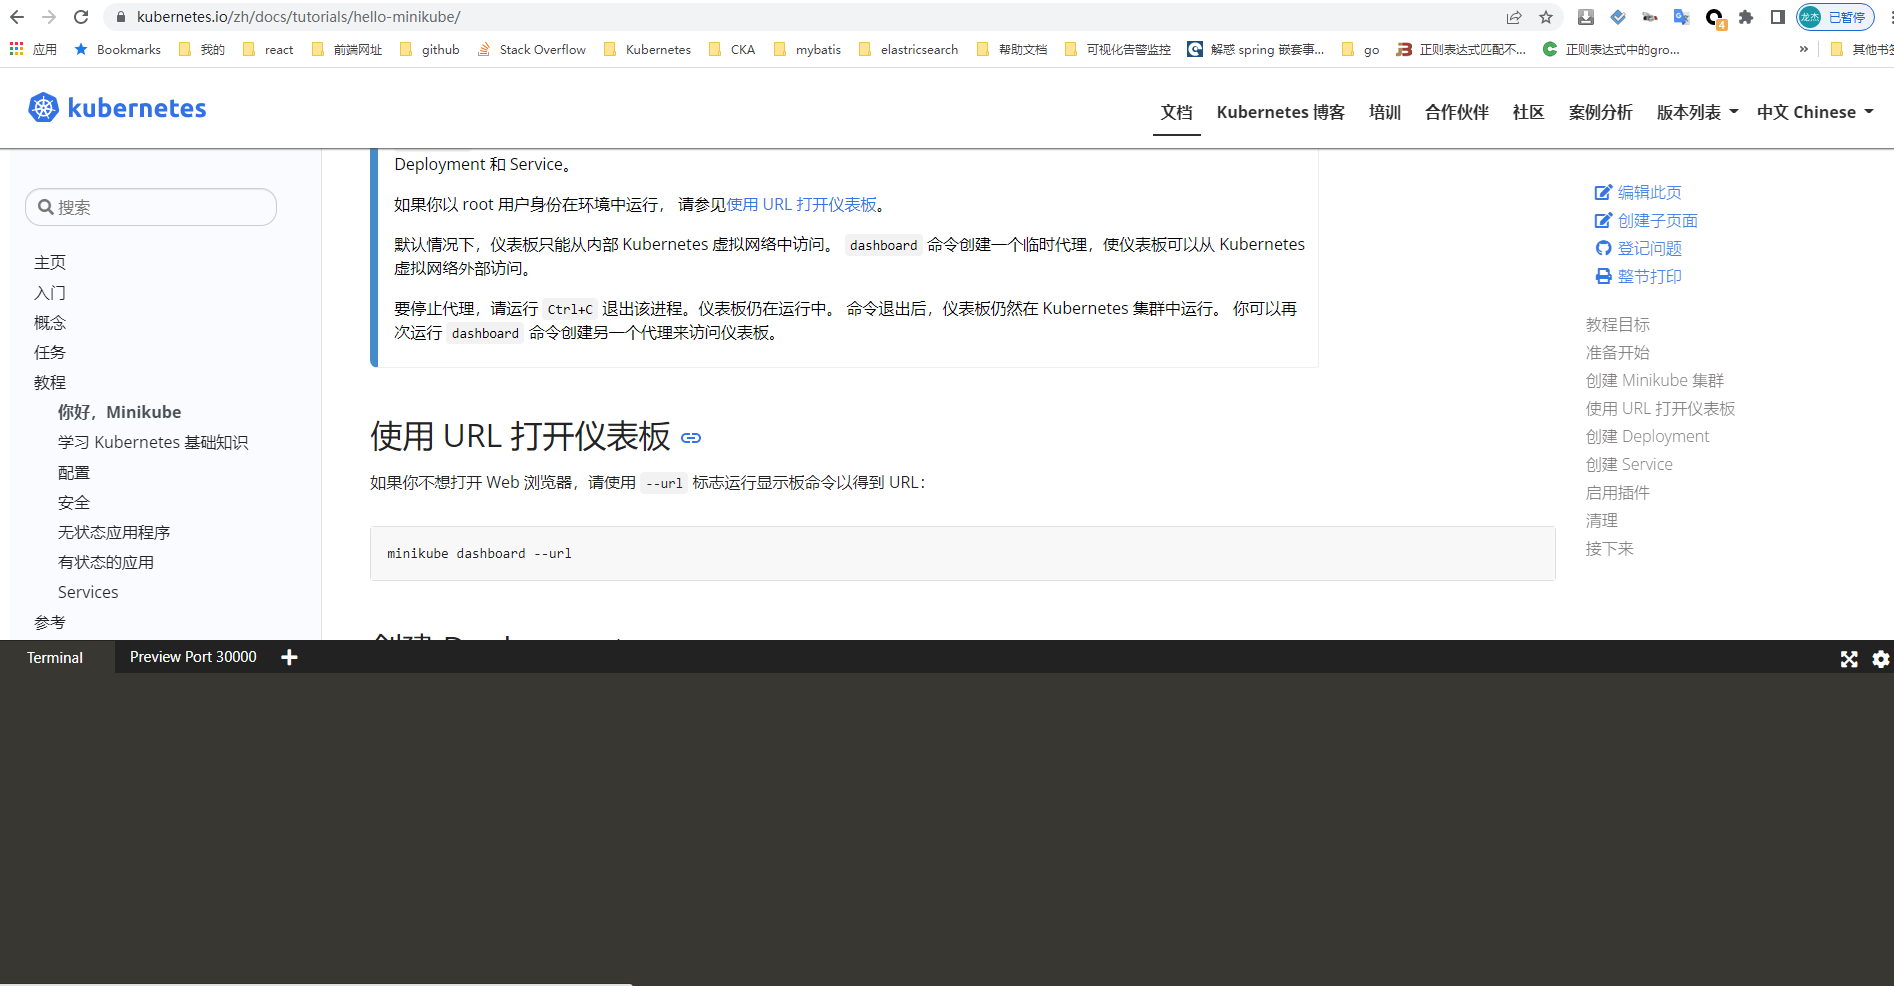Open the 案例分析 navigation item

1601,112
